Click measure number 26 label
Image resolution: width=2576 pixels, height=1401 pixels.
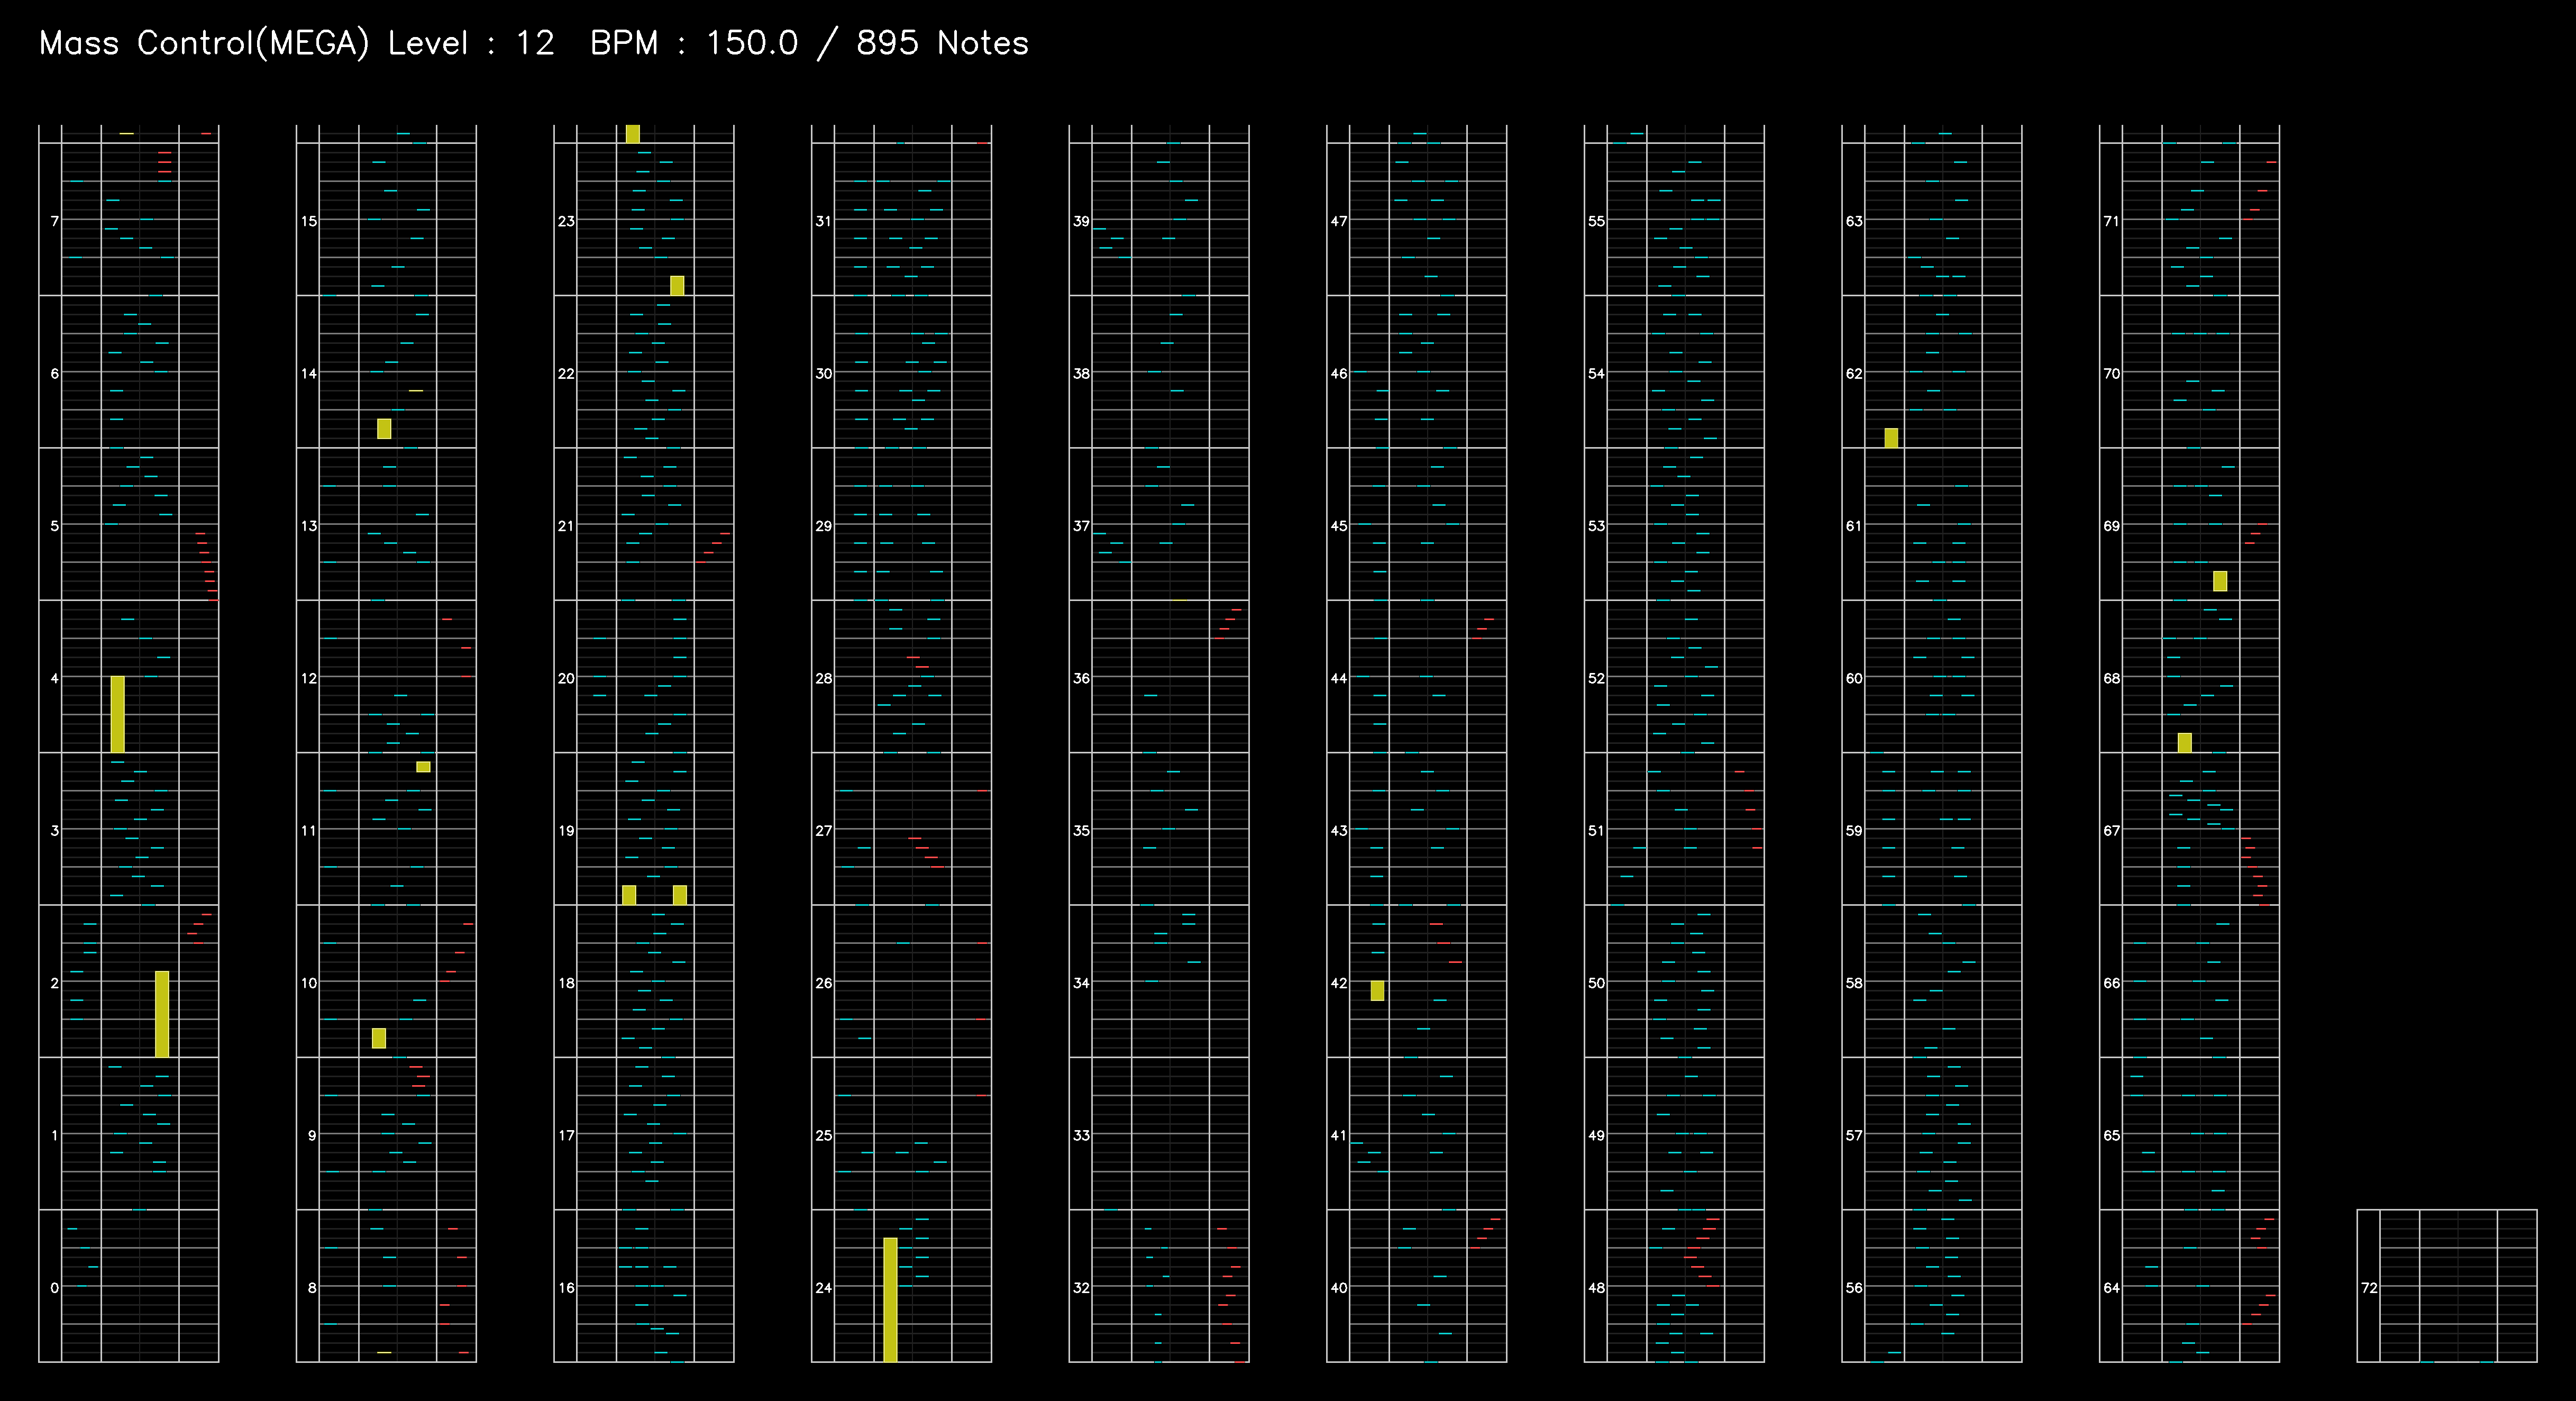(824, 983)
